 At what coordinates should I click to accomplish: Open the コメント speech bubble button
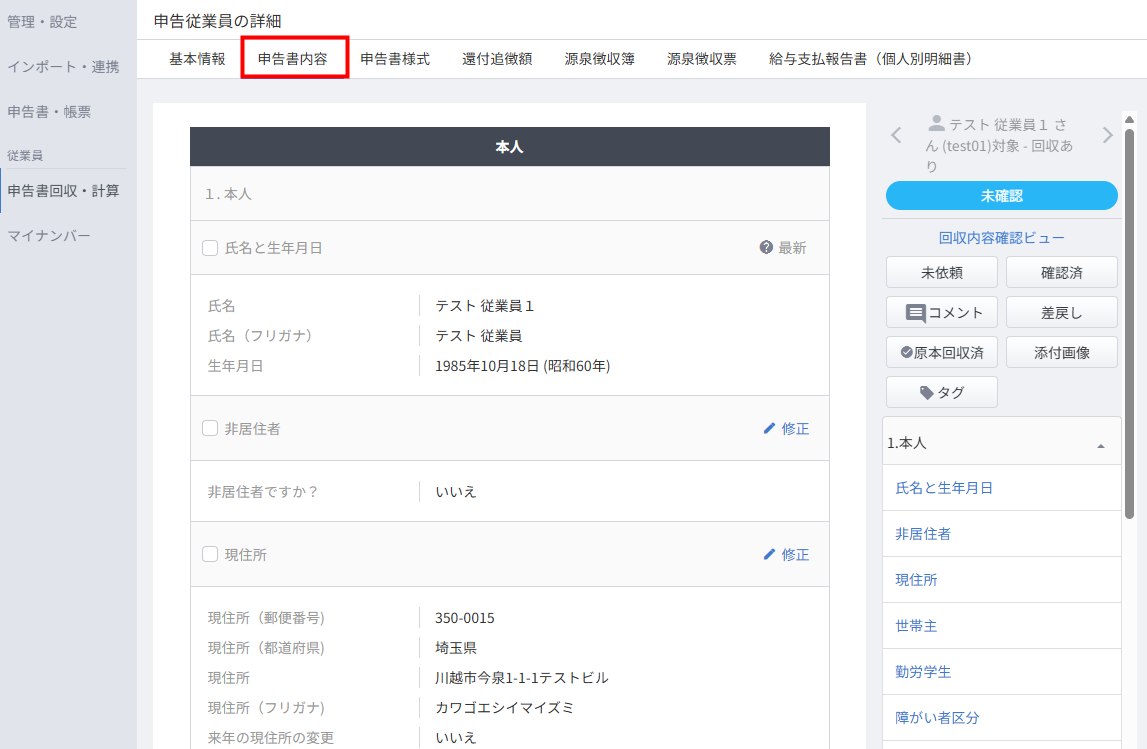[x=941, y=312]
